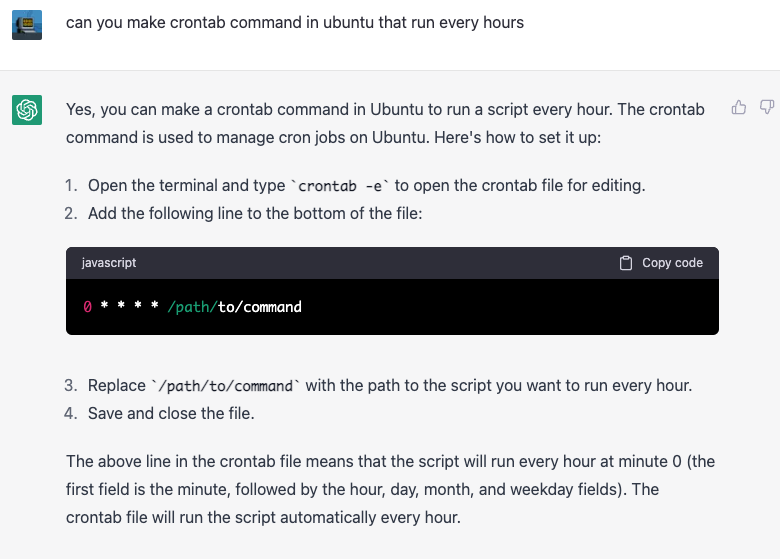Screen dimensions: 780x559
Task: Click the thumbs up feedback icon
Action: tap(739, 107)
